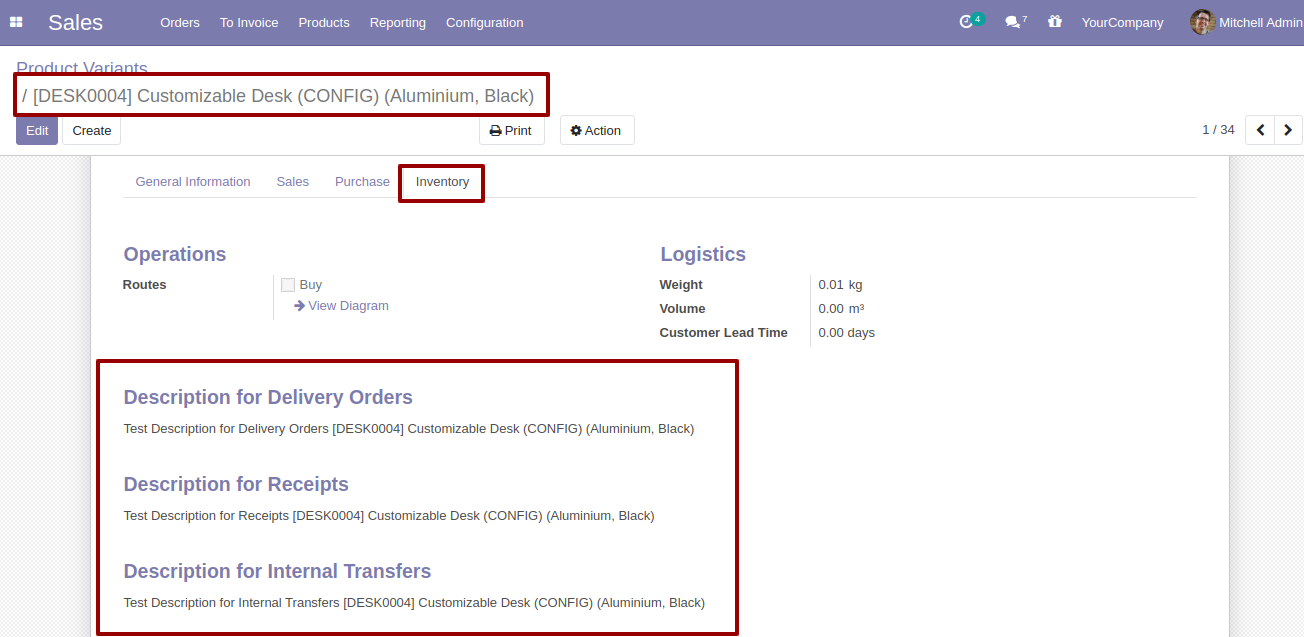Open the activities clock icon
The image size is (1304, 637).
(966, 22)
